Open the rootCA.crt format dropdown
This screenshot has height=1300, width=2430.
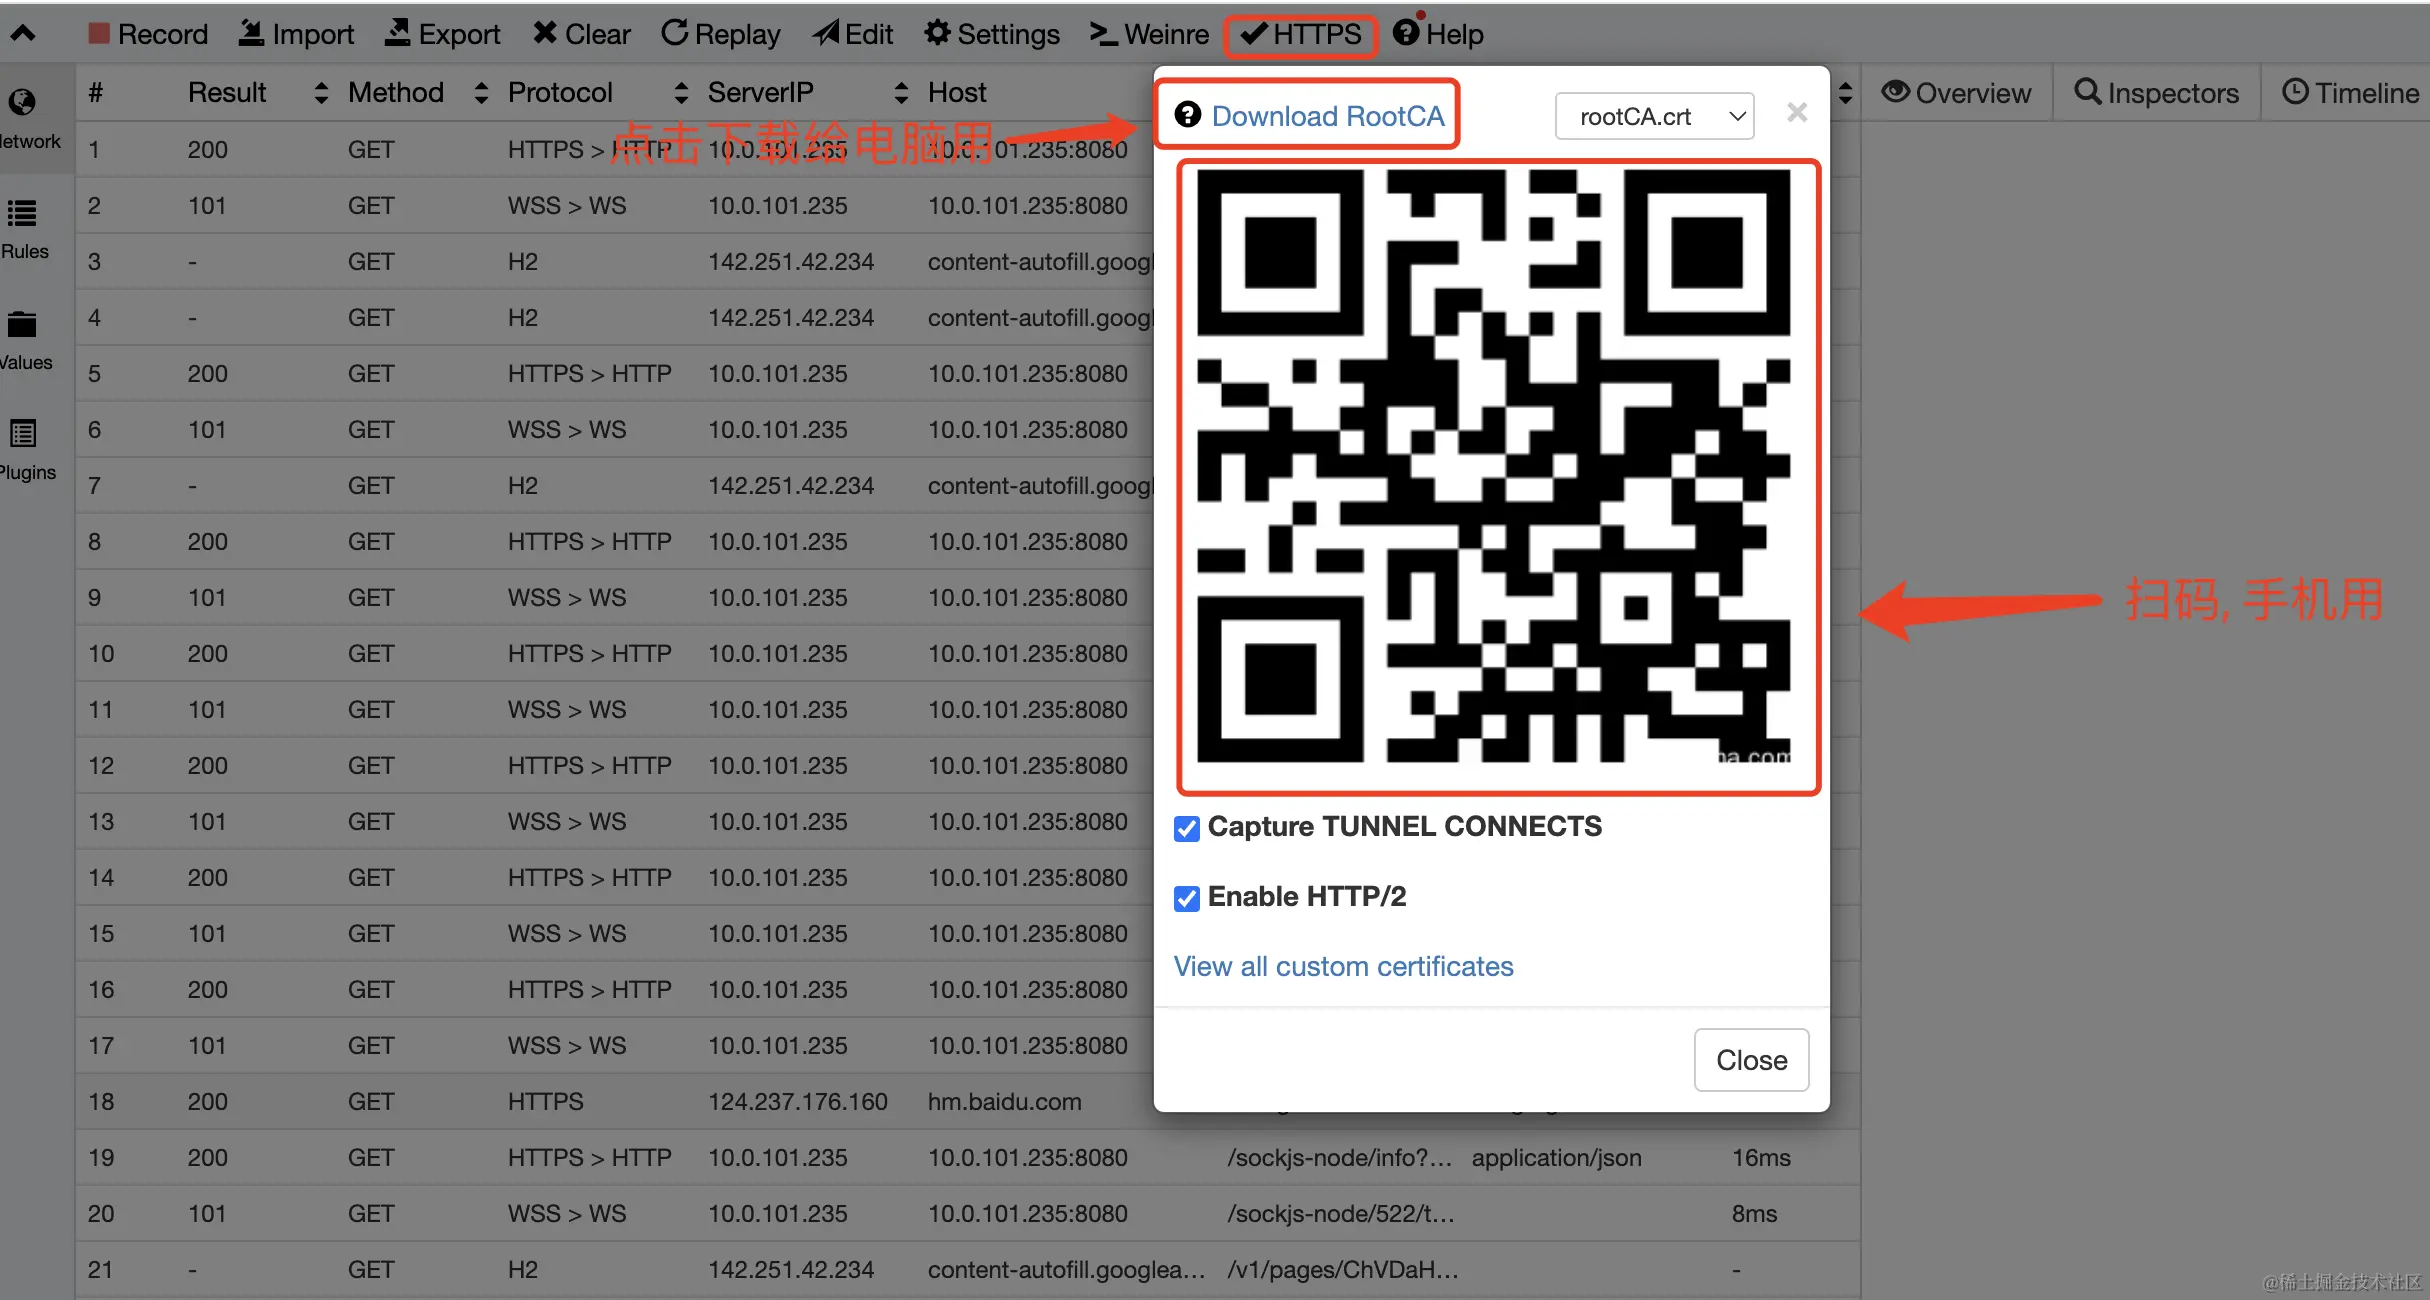tap(1654, 116)
